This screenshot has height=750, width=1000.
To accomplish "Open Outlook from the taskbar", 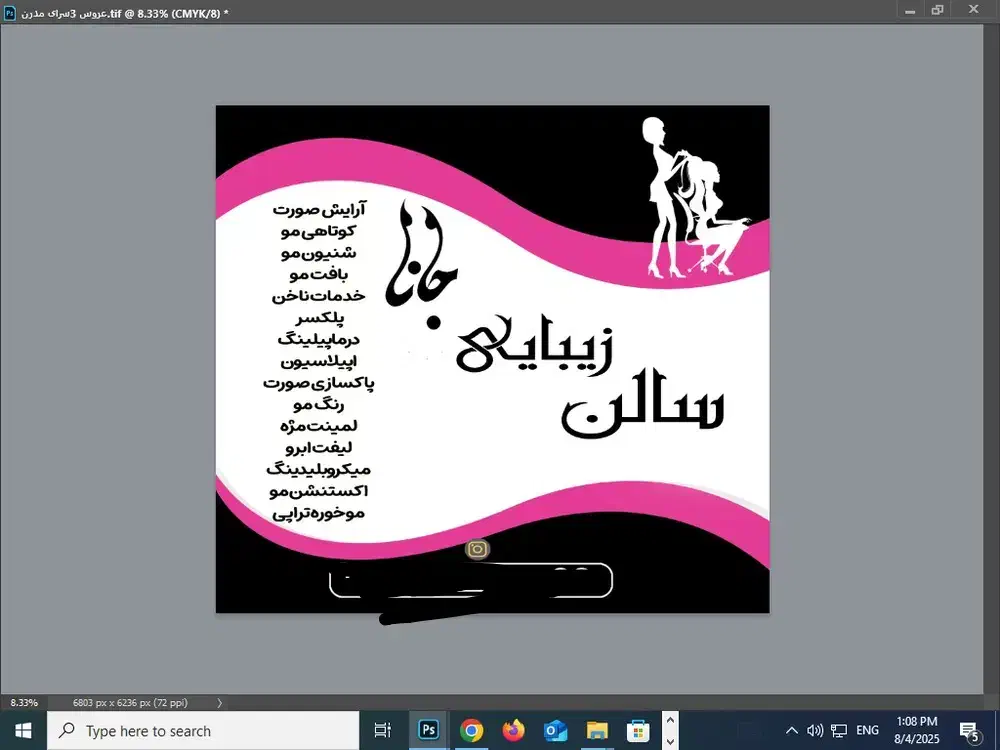I will coord(555,730).
